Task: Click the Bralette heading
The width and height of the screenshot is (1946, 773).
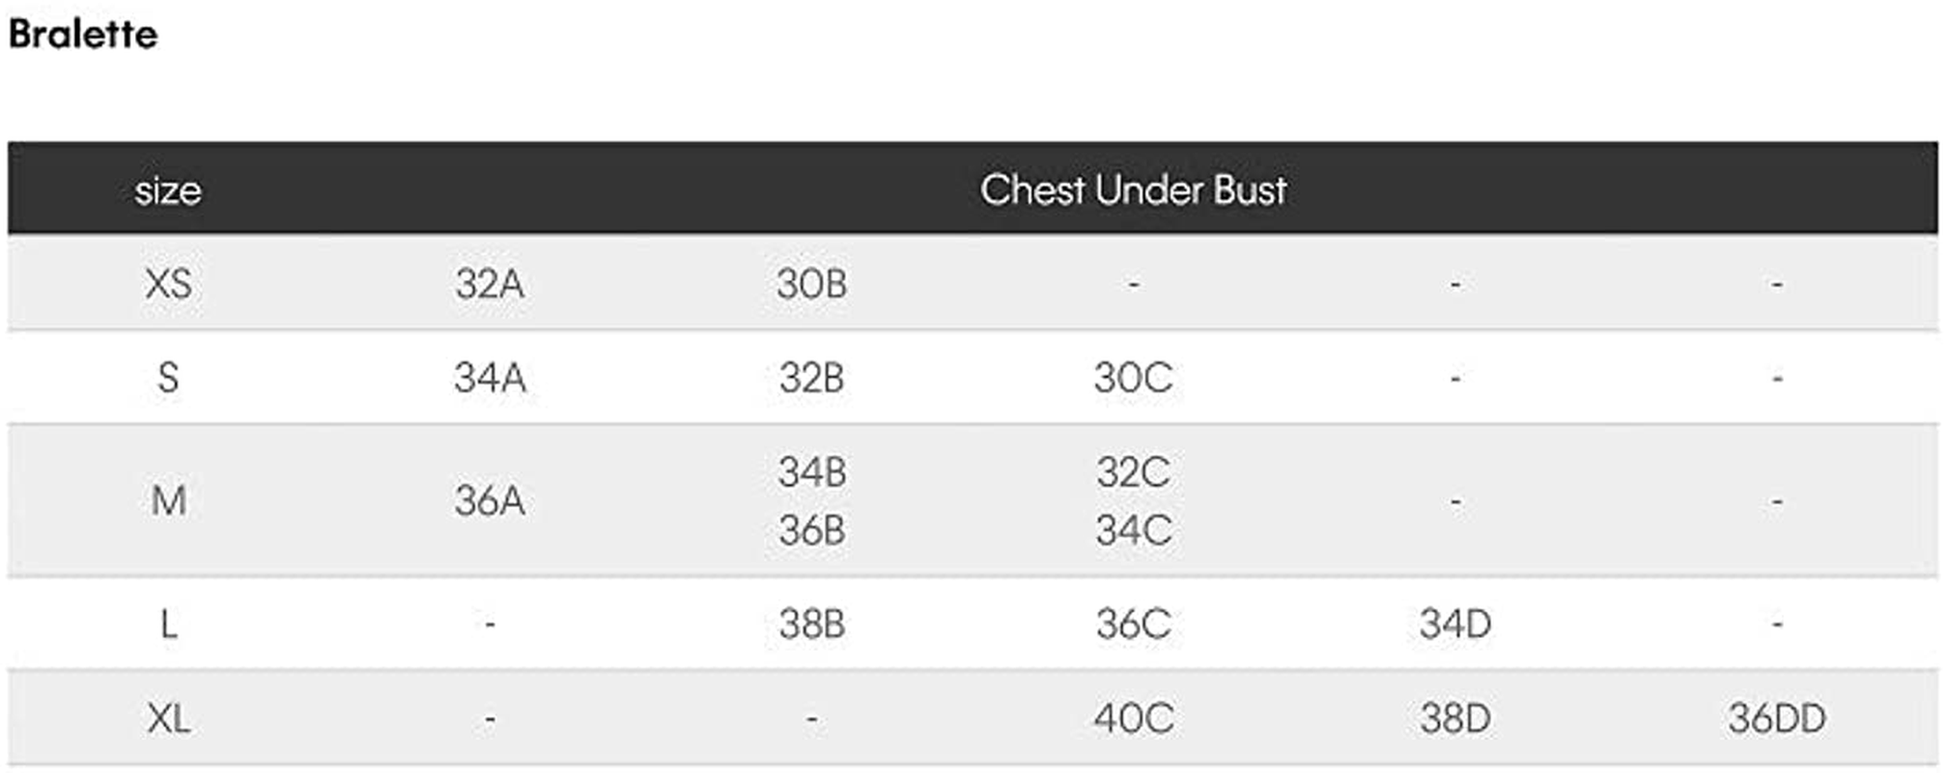Action: 83,35
